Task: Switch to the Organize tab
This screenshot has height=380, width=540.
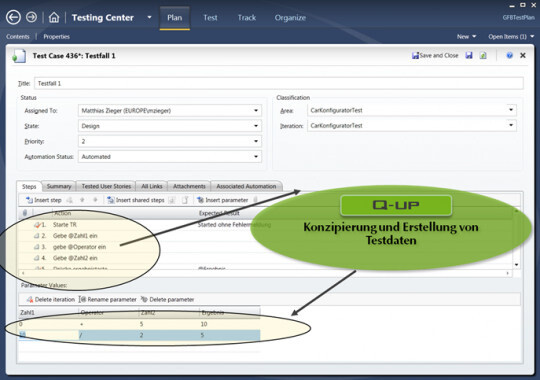Action: (x=290, y=18)
